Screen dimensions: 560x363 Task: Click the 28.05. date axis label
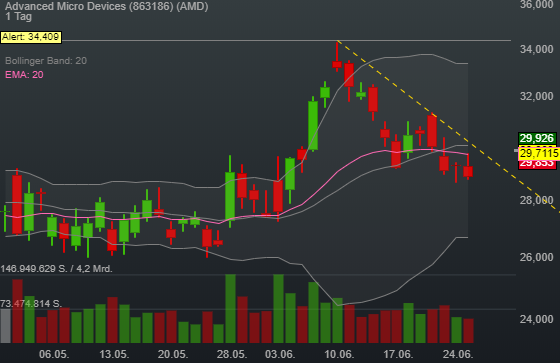[232, 354]
